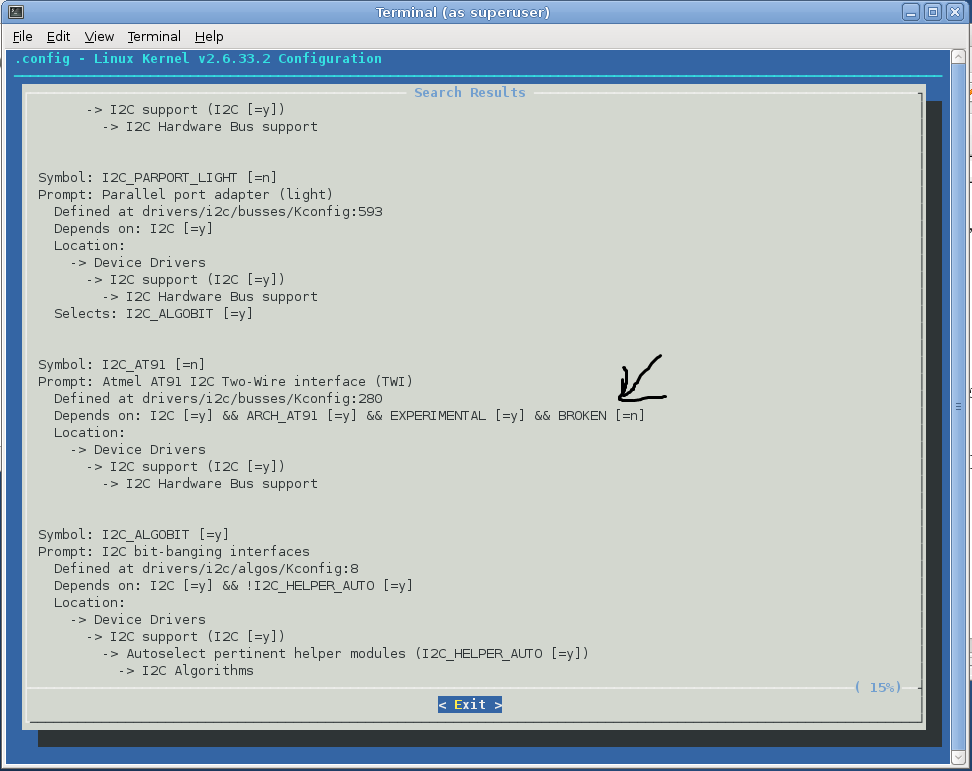Click 'Defined at drivers/i2c/busses/Kconfig:280' line

coord(218,399)
